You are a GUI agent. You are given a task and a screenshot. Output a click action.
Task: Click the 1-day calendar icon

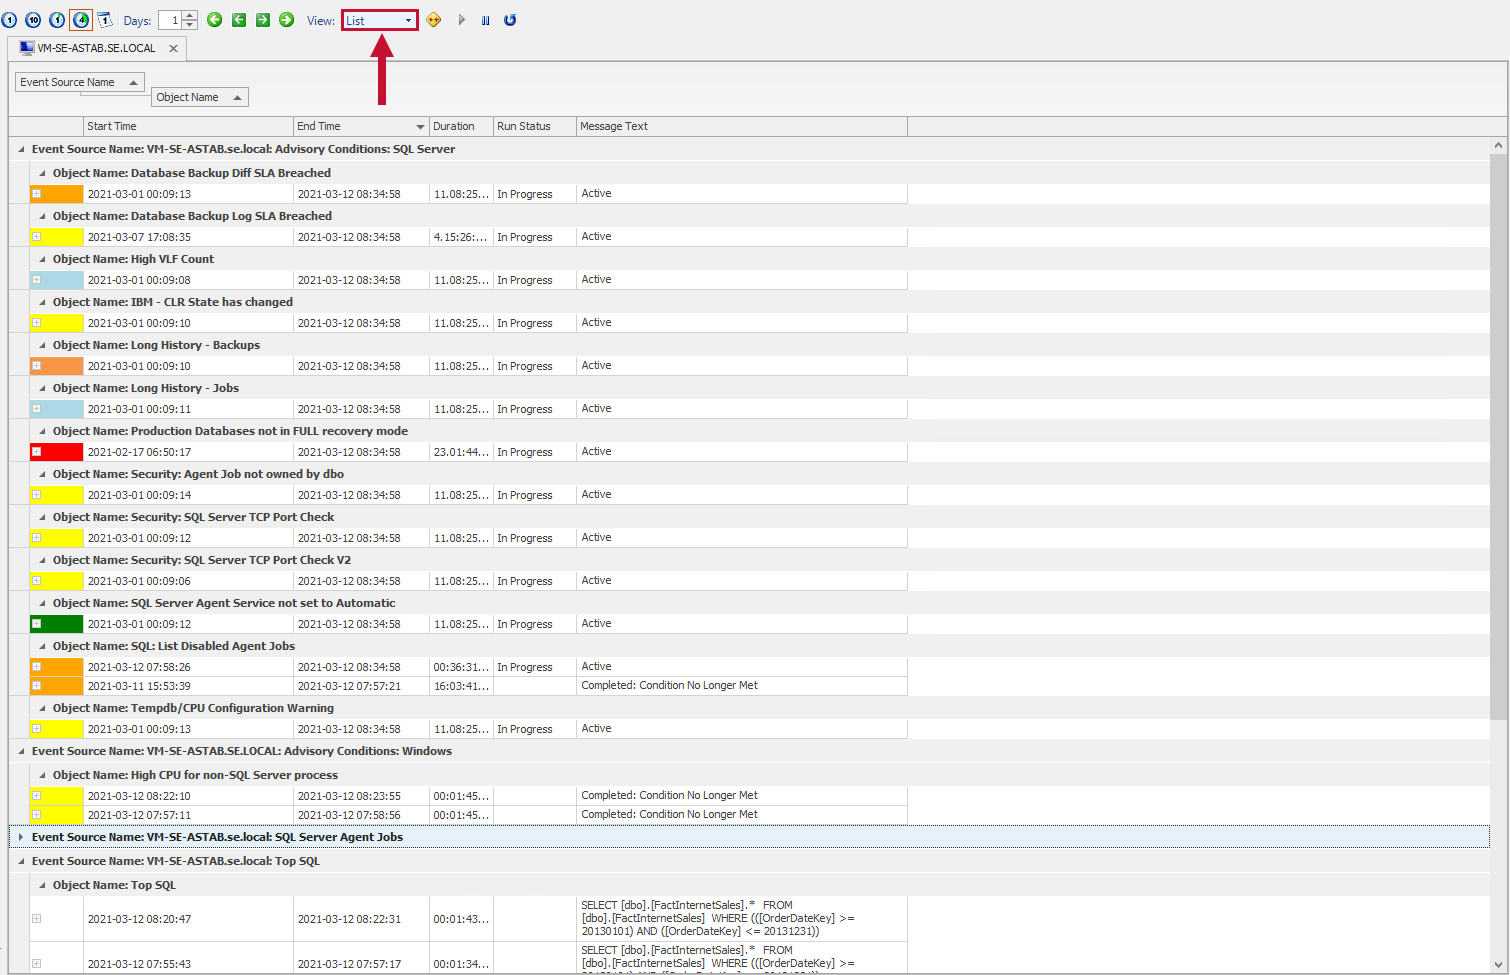105,20
